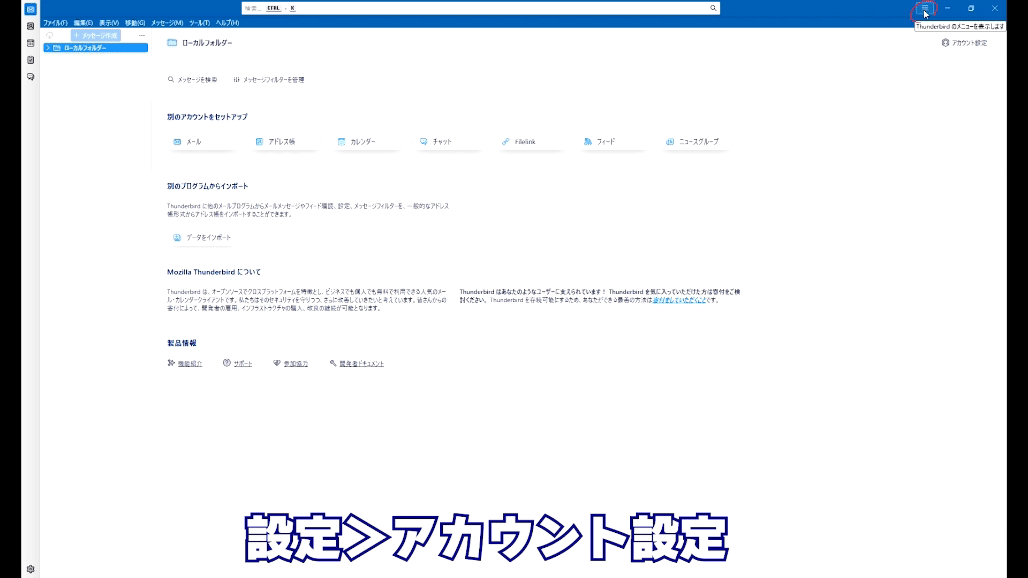Open the Mail space in the sidebar
This screenshot has width=1028, height=578.
click(x=31, y=9)
